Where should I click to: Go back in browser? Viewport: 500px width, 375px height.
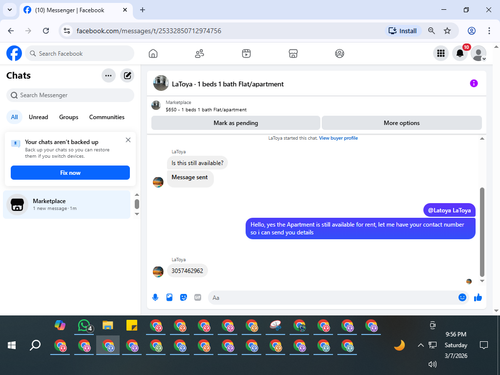coord(11,31)
